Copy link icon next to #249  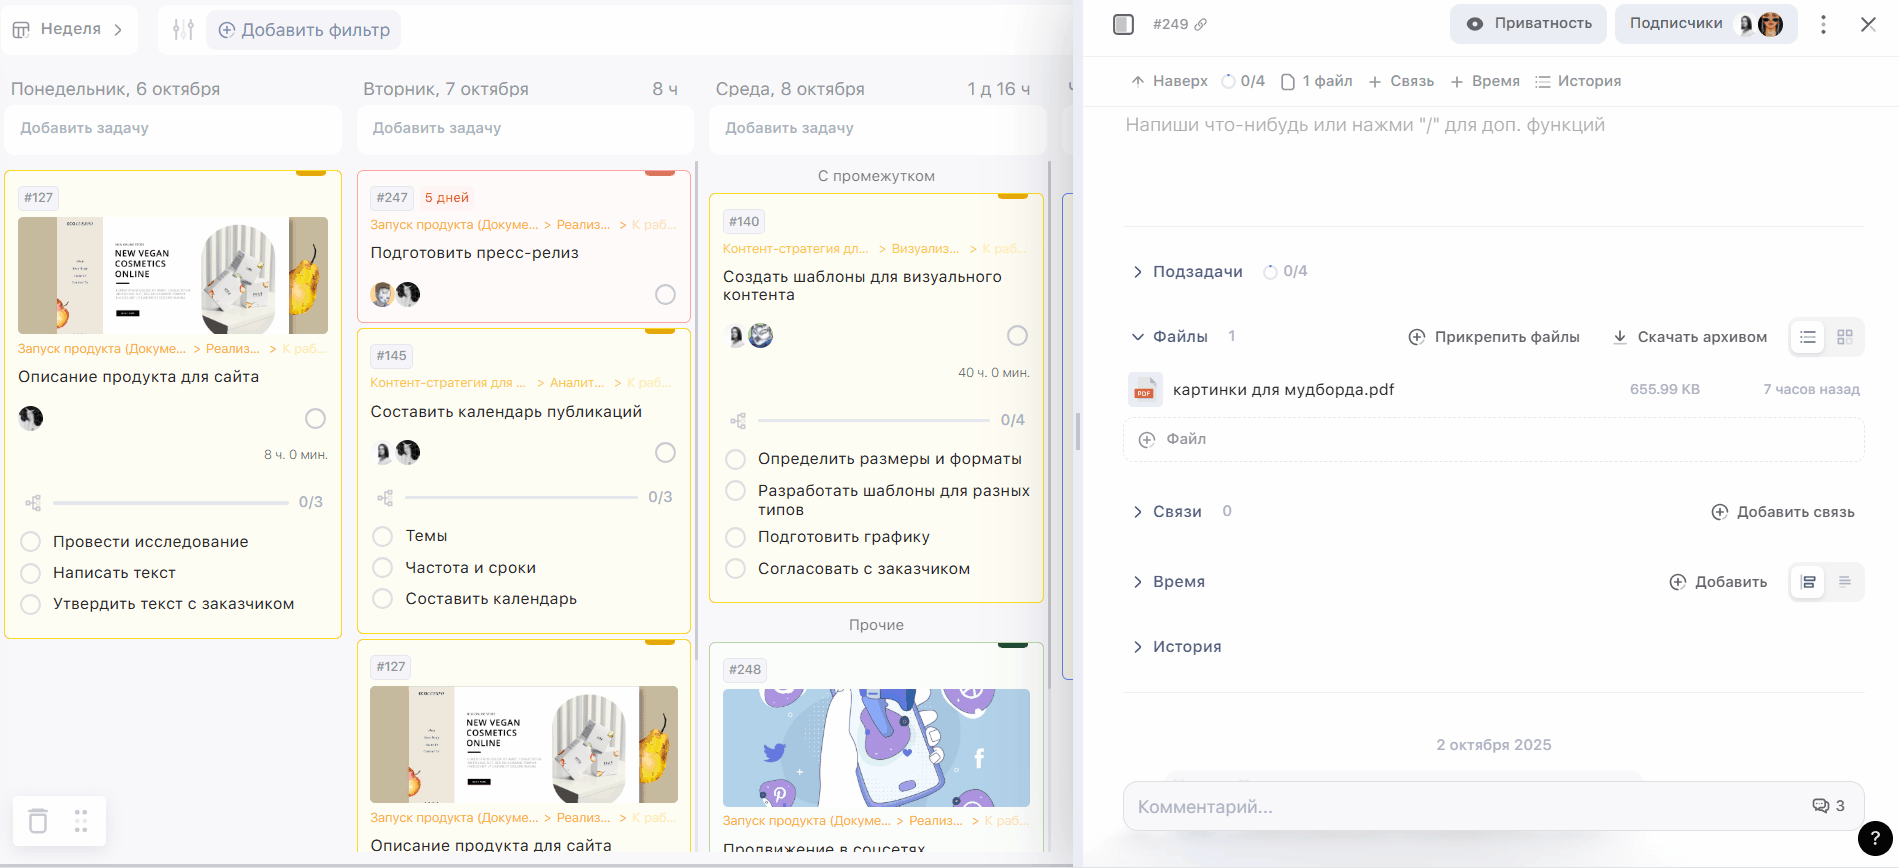tap(1201, 24)
